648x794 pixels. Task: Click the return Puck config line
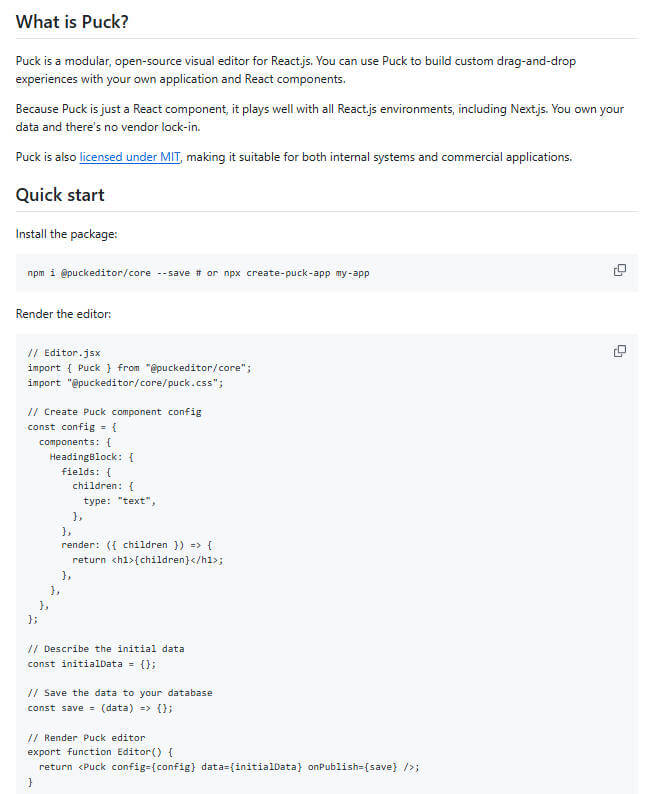tap(229, 767)
